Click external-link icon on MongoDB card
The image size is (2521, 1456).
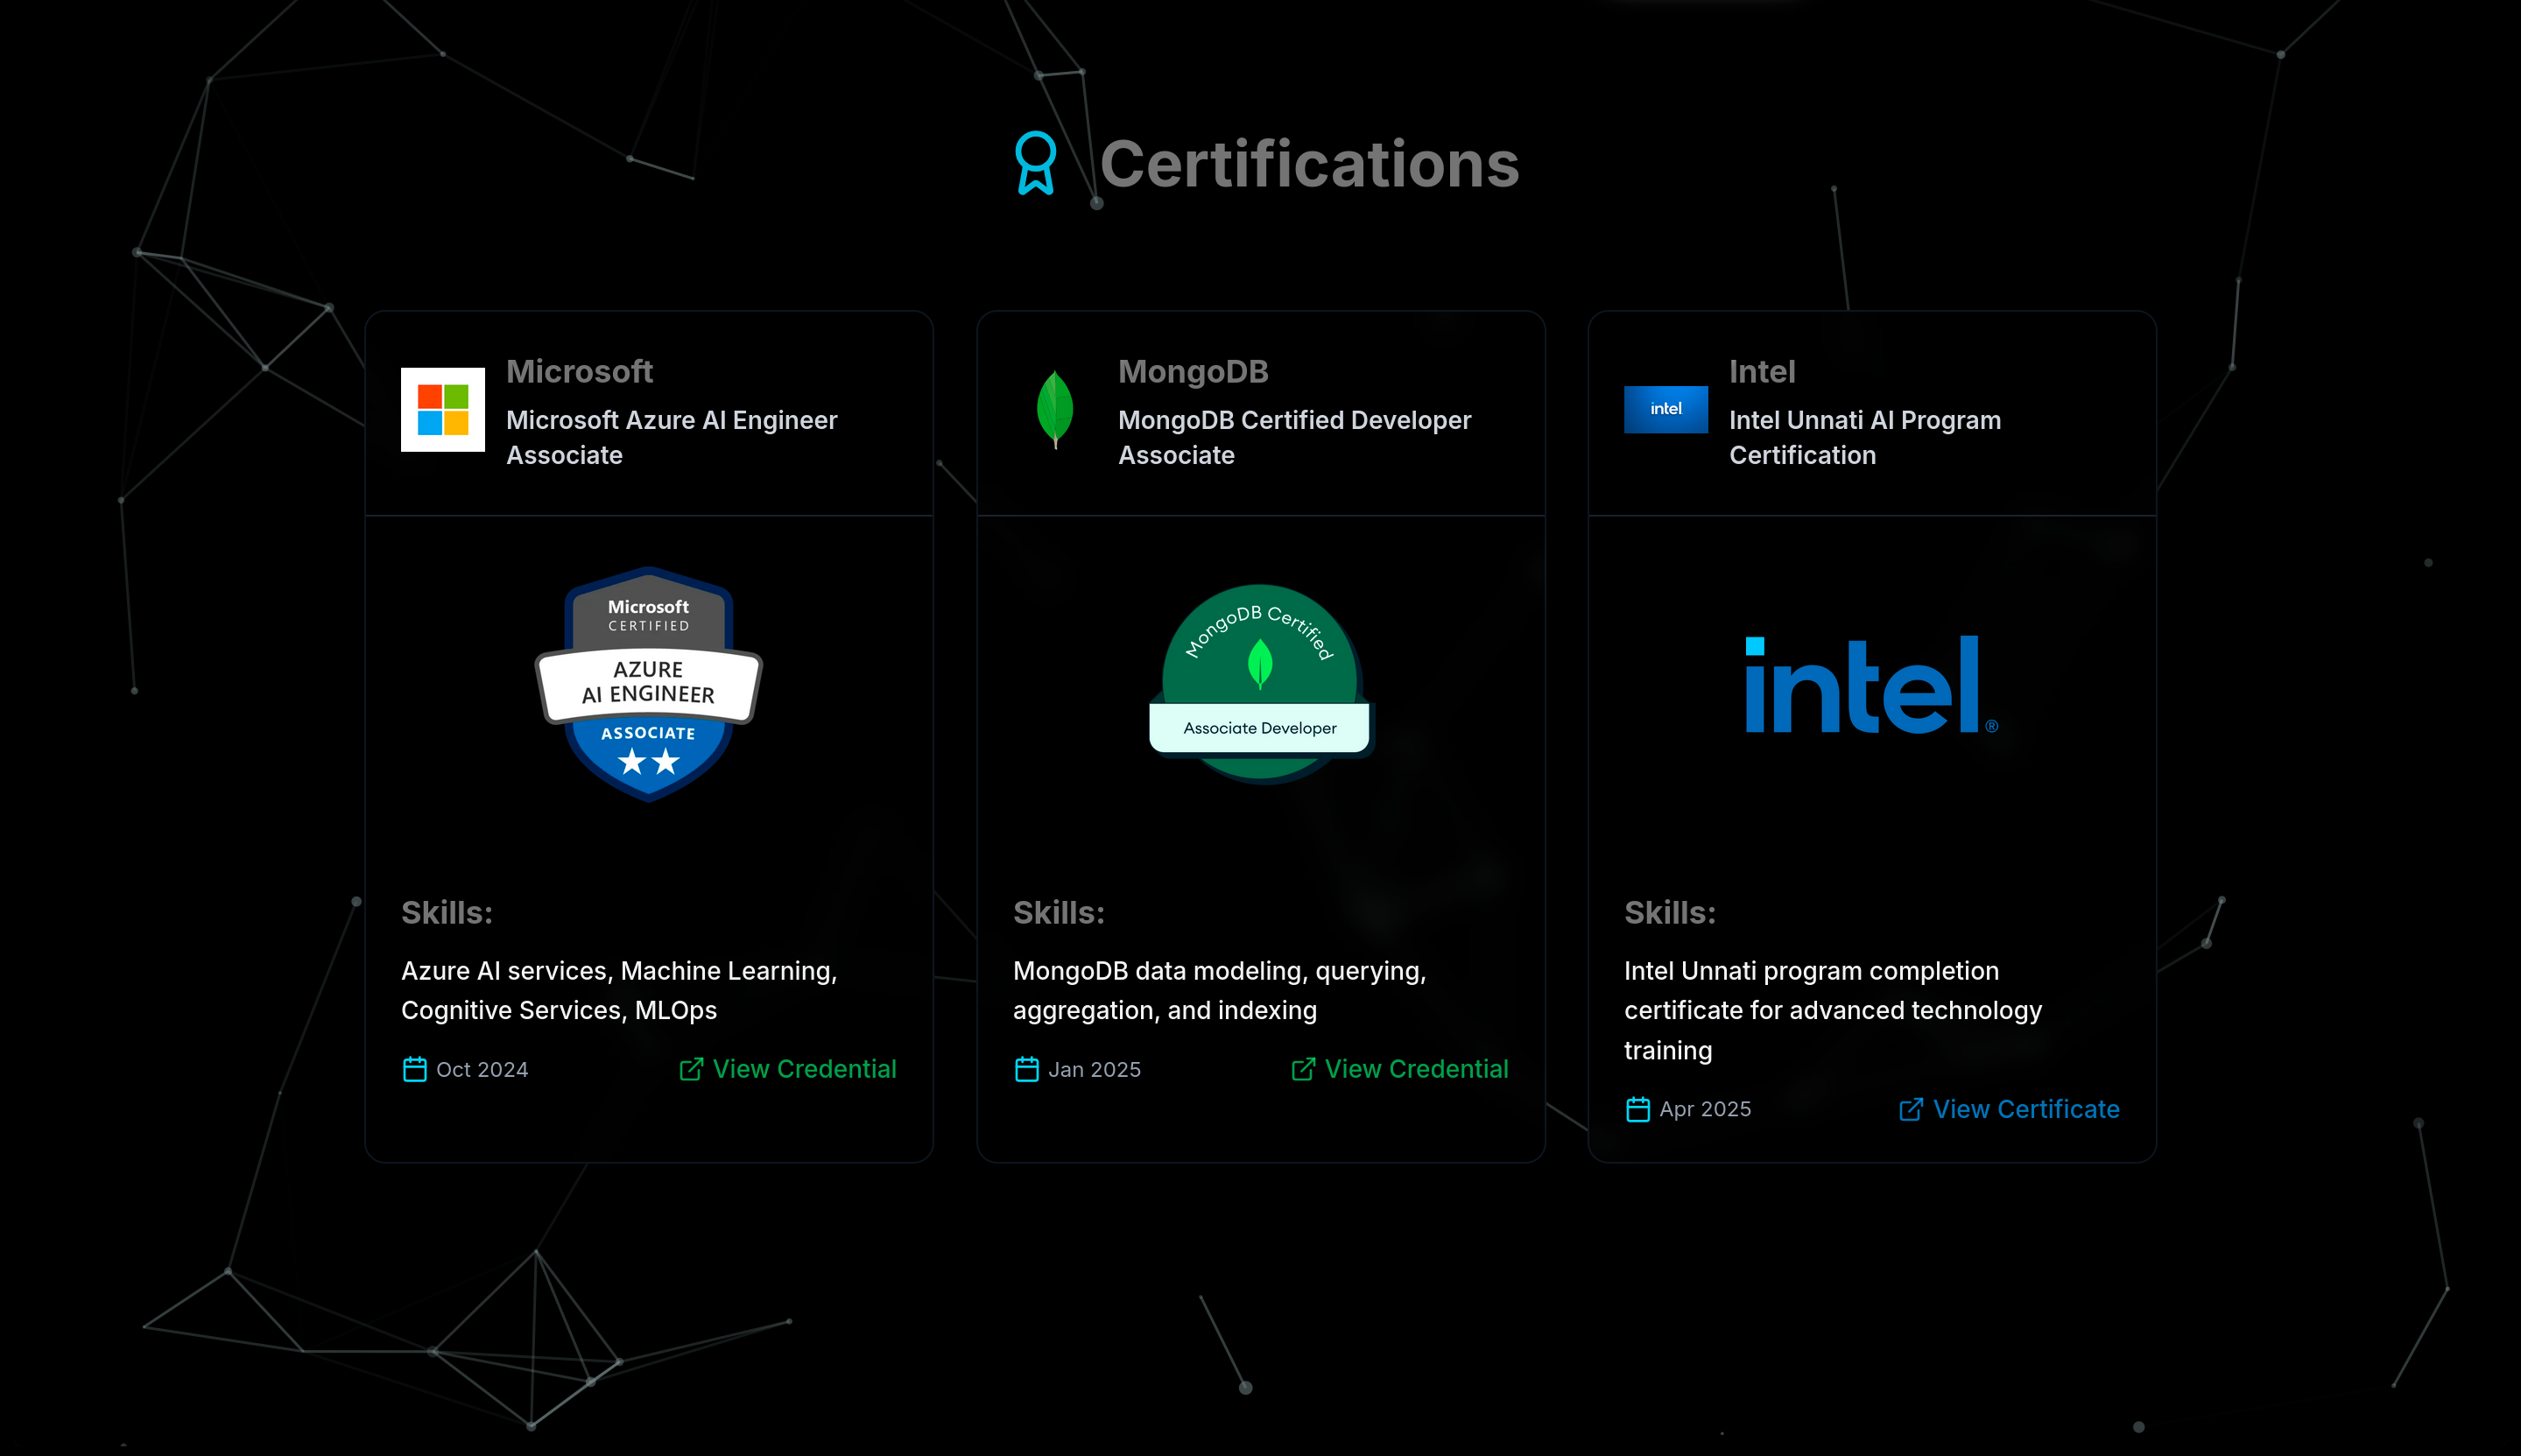tap(1302, 1069)
